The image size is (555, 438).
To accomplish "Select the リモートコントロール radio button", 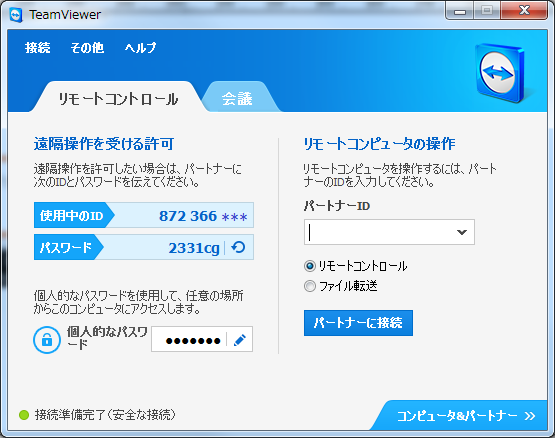I will coord(310,266).
